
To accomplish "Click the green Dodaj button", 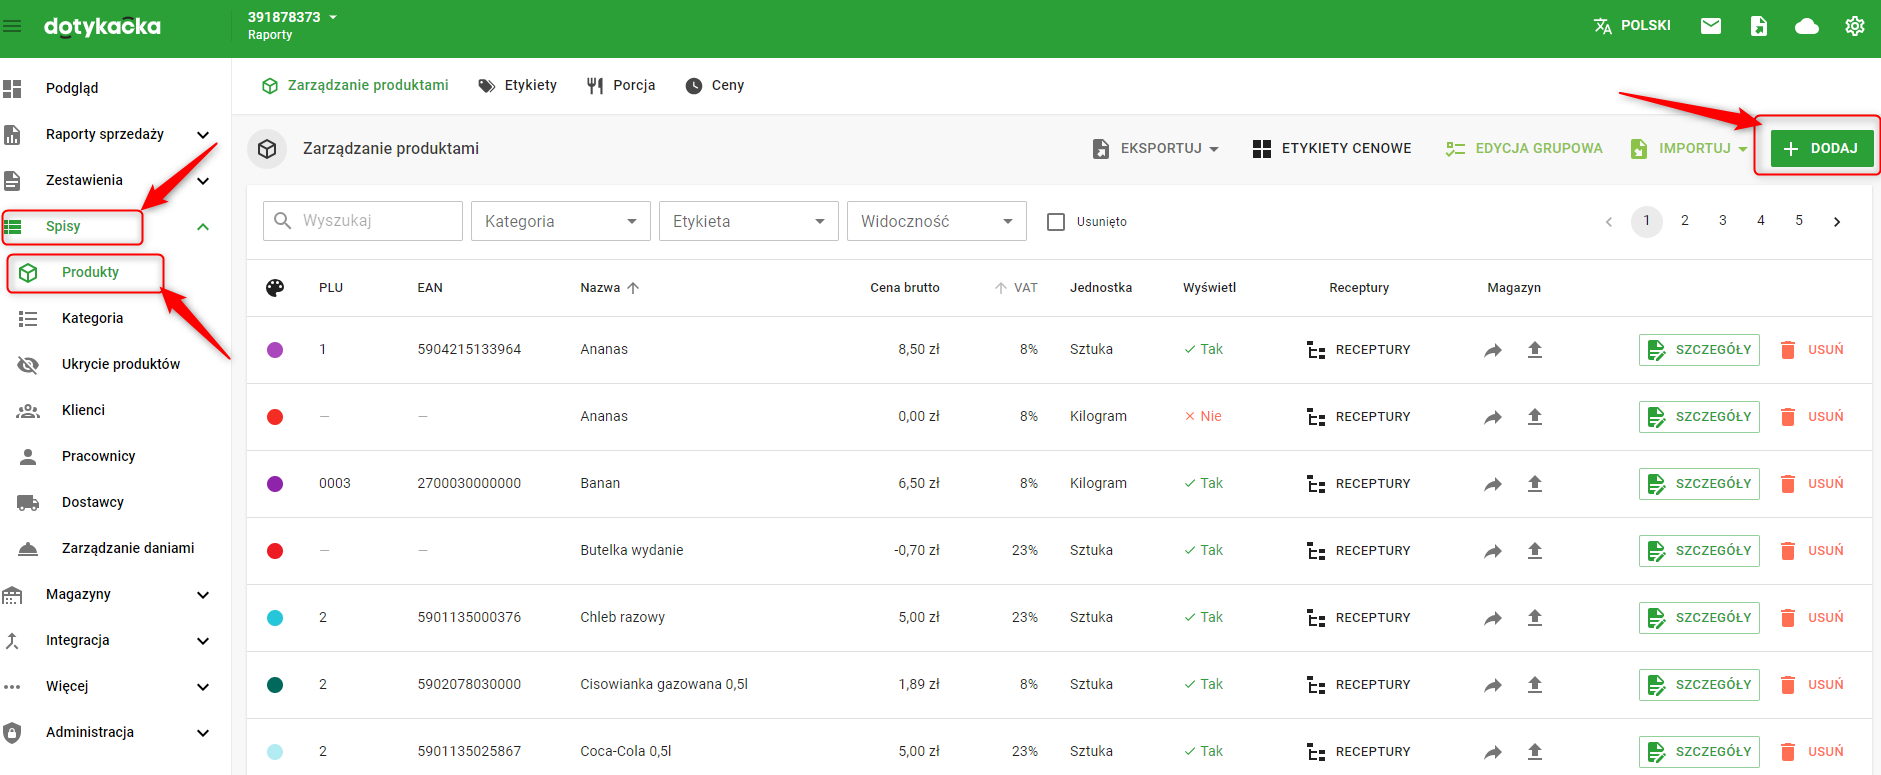I will 1821,149.
